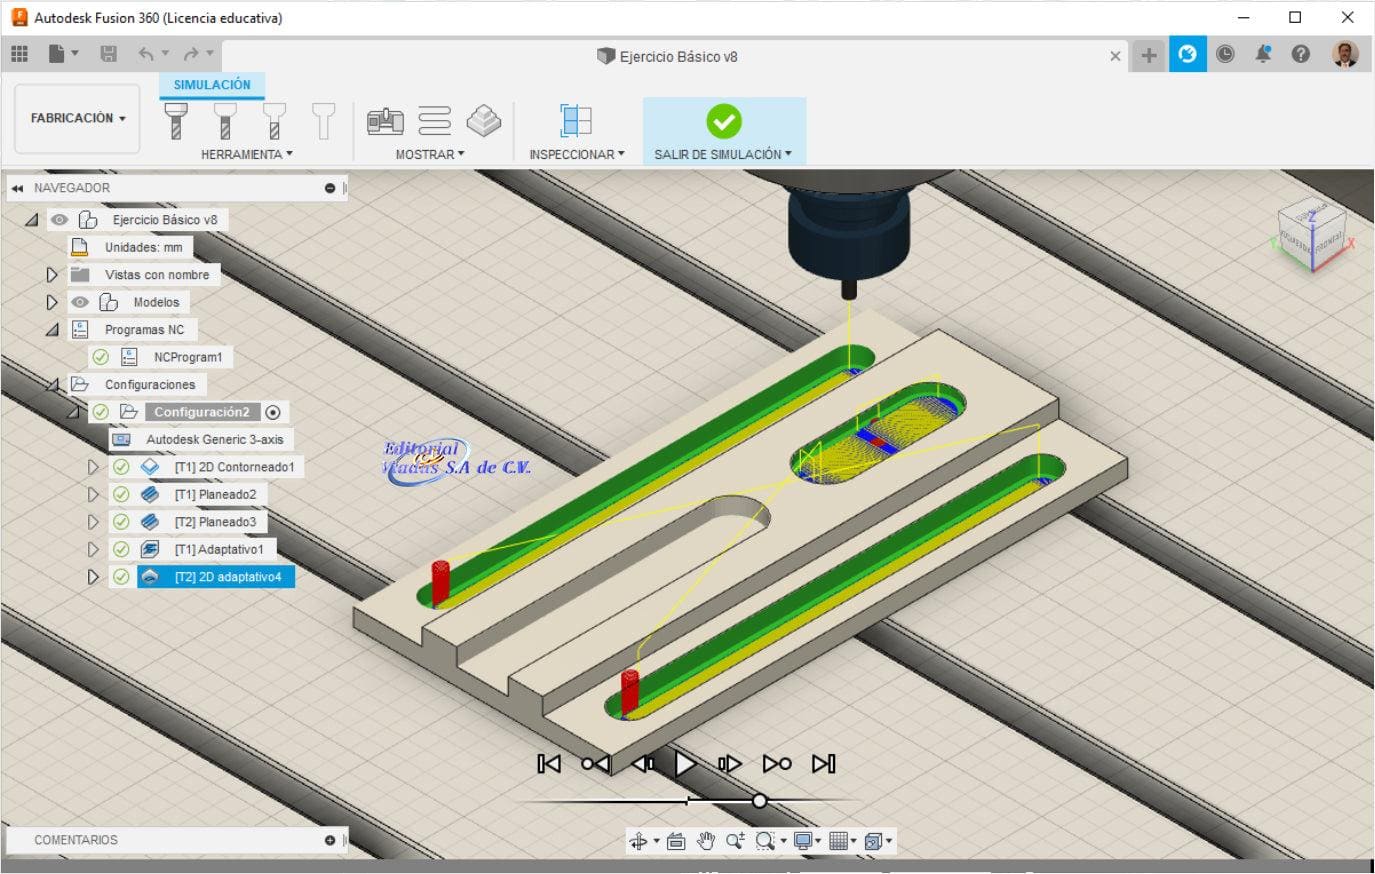
Task: Click the Save disk icon
Action: point(109,54)
